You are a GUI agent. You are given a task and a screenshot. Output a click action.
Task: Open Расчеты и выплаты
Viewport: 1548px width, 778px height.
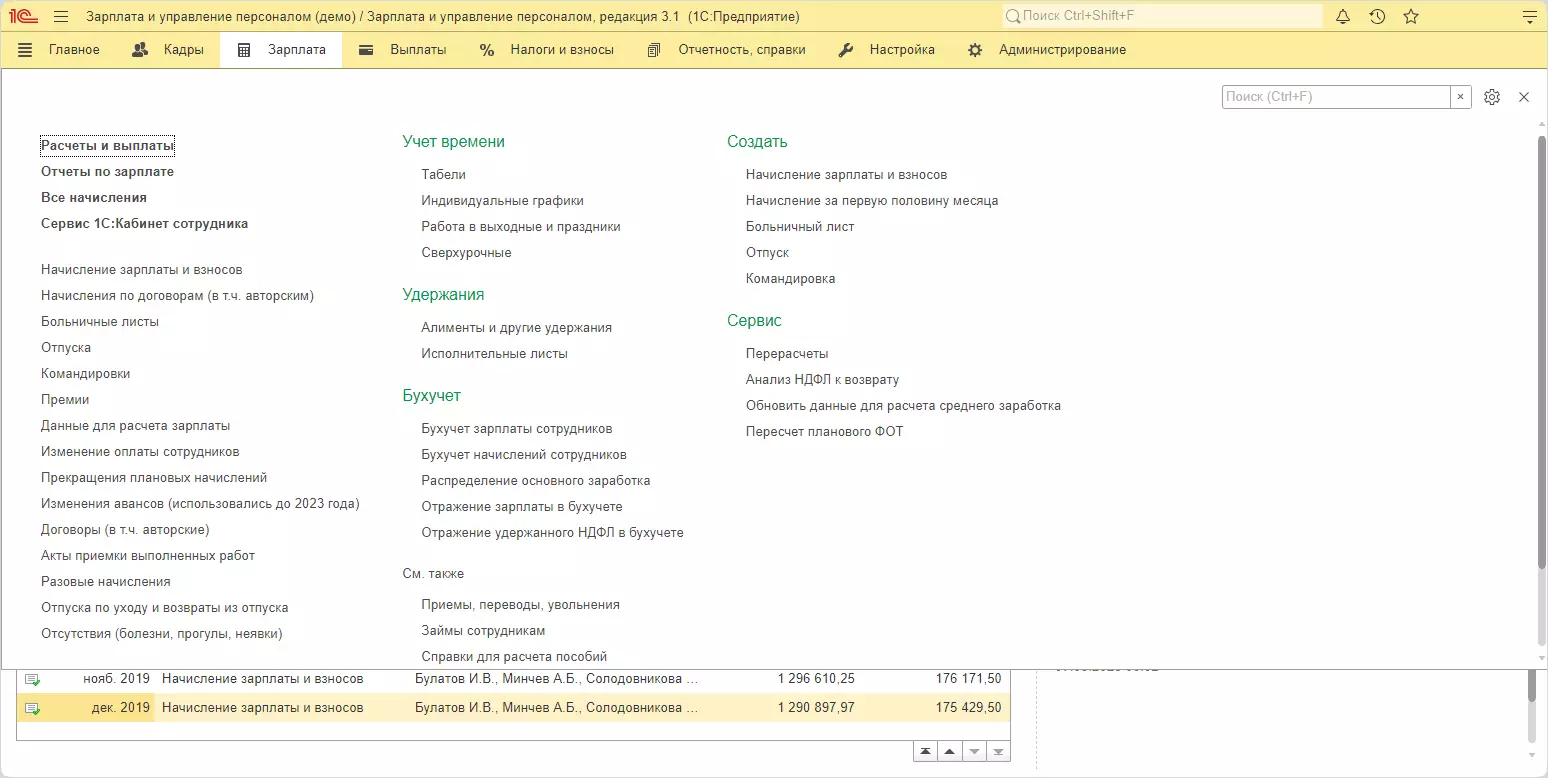[x=107, y=146]
